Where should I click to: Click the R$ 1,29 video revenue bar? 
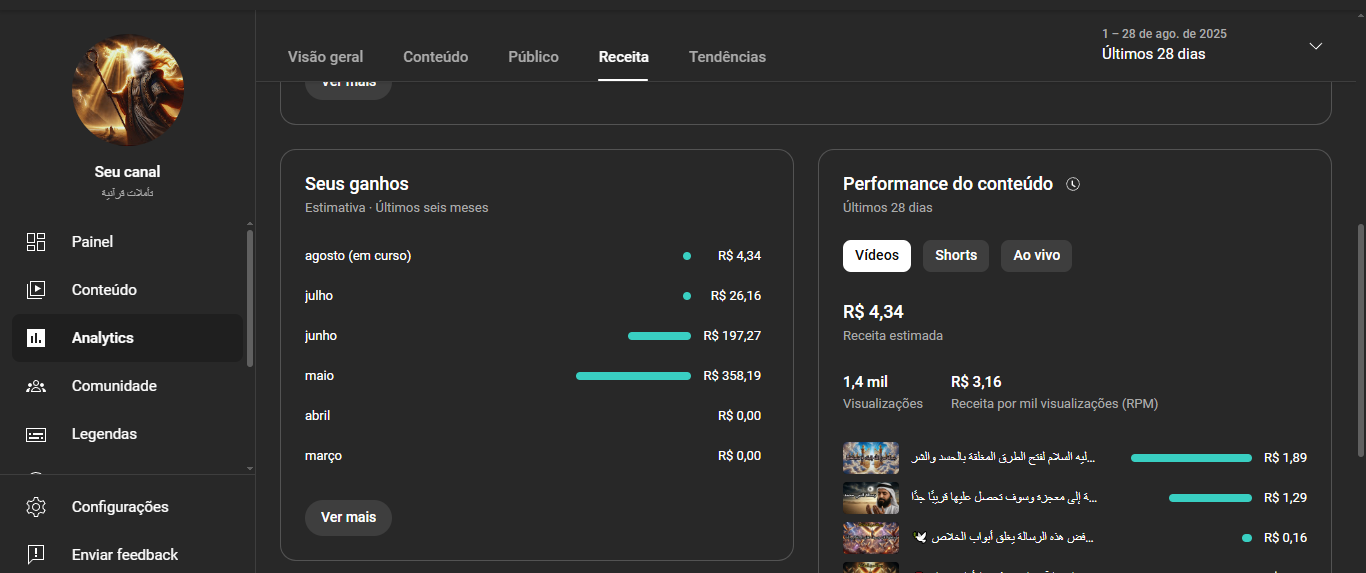1210,497
